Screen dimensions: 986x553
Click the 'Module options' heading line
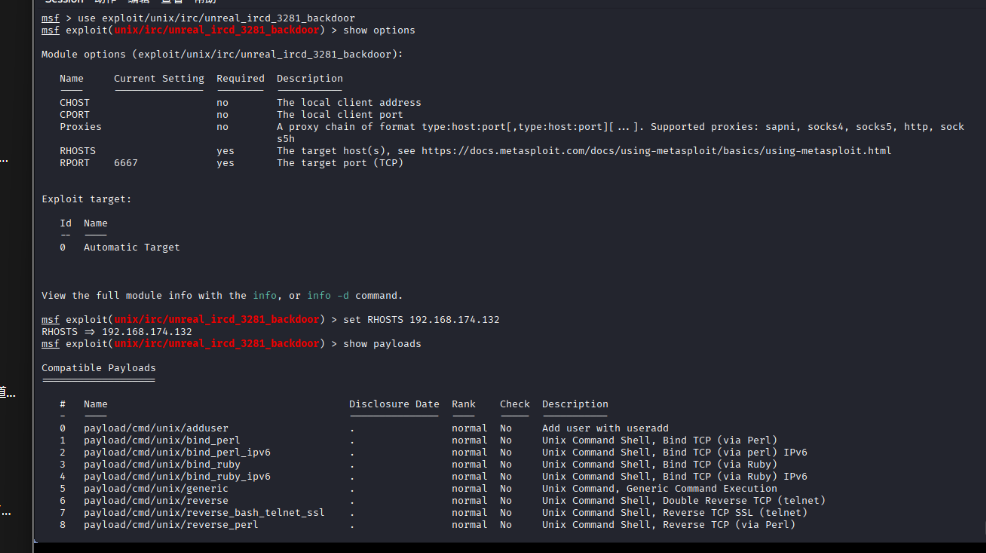[222, 55]
